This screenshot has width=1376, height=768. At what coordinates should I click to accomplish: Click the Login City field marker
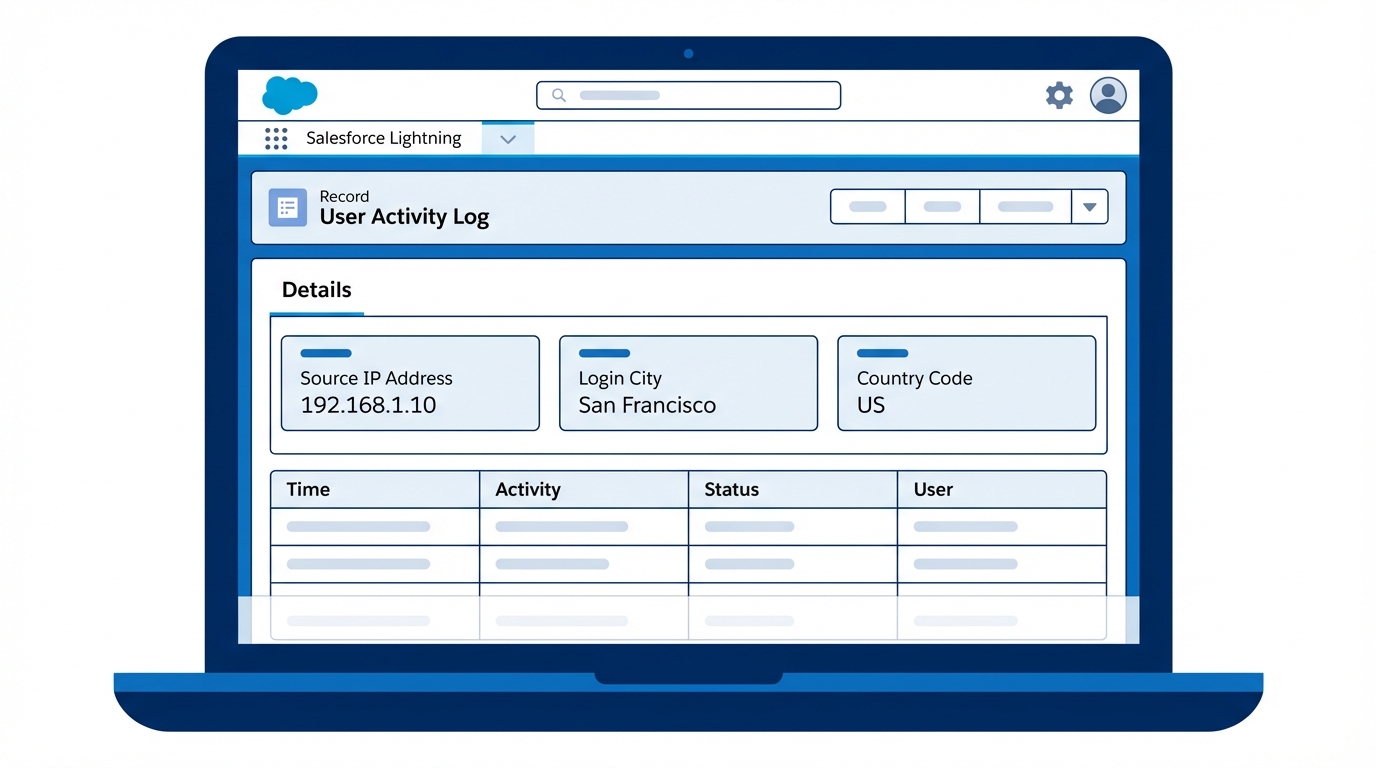point(603,353)
